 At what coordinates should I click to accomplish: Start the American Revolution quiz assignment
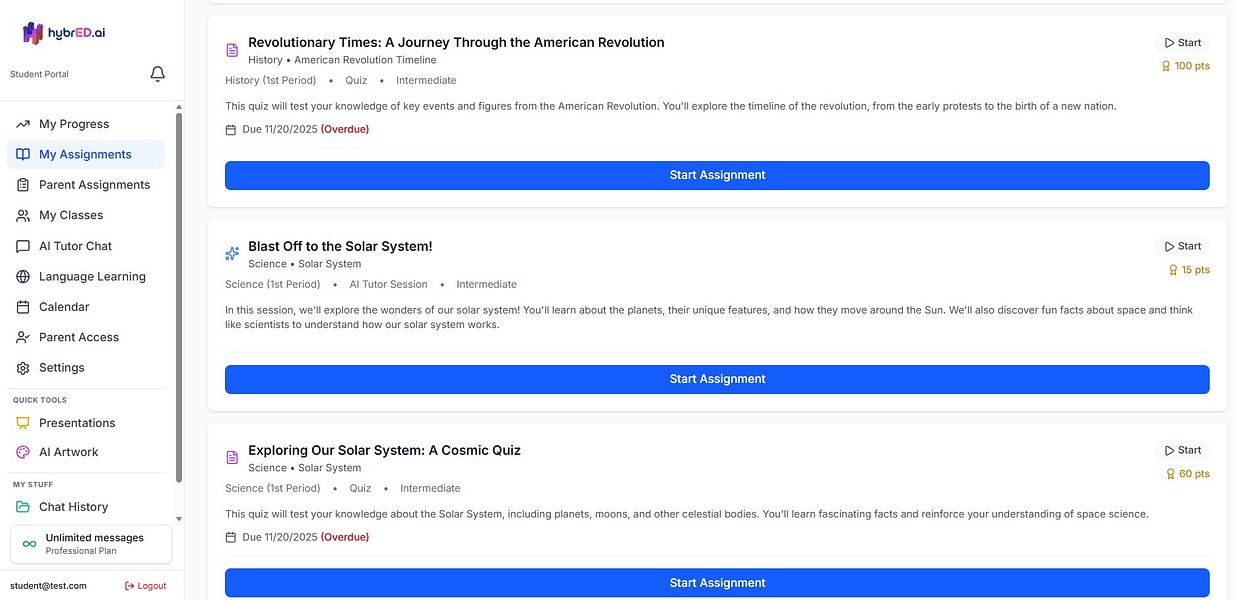[x=717, y=175]
